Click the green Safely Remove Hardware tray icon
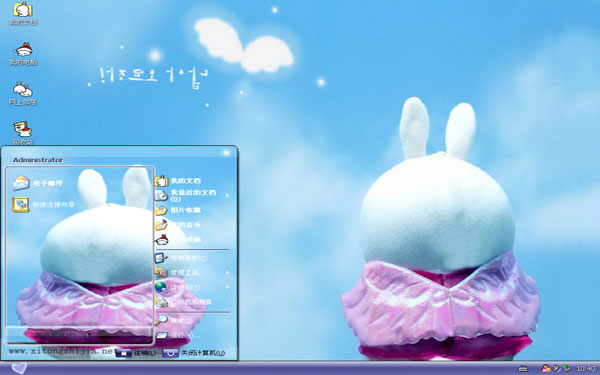This screenshot has height=375, width=600. (567, 368)
